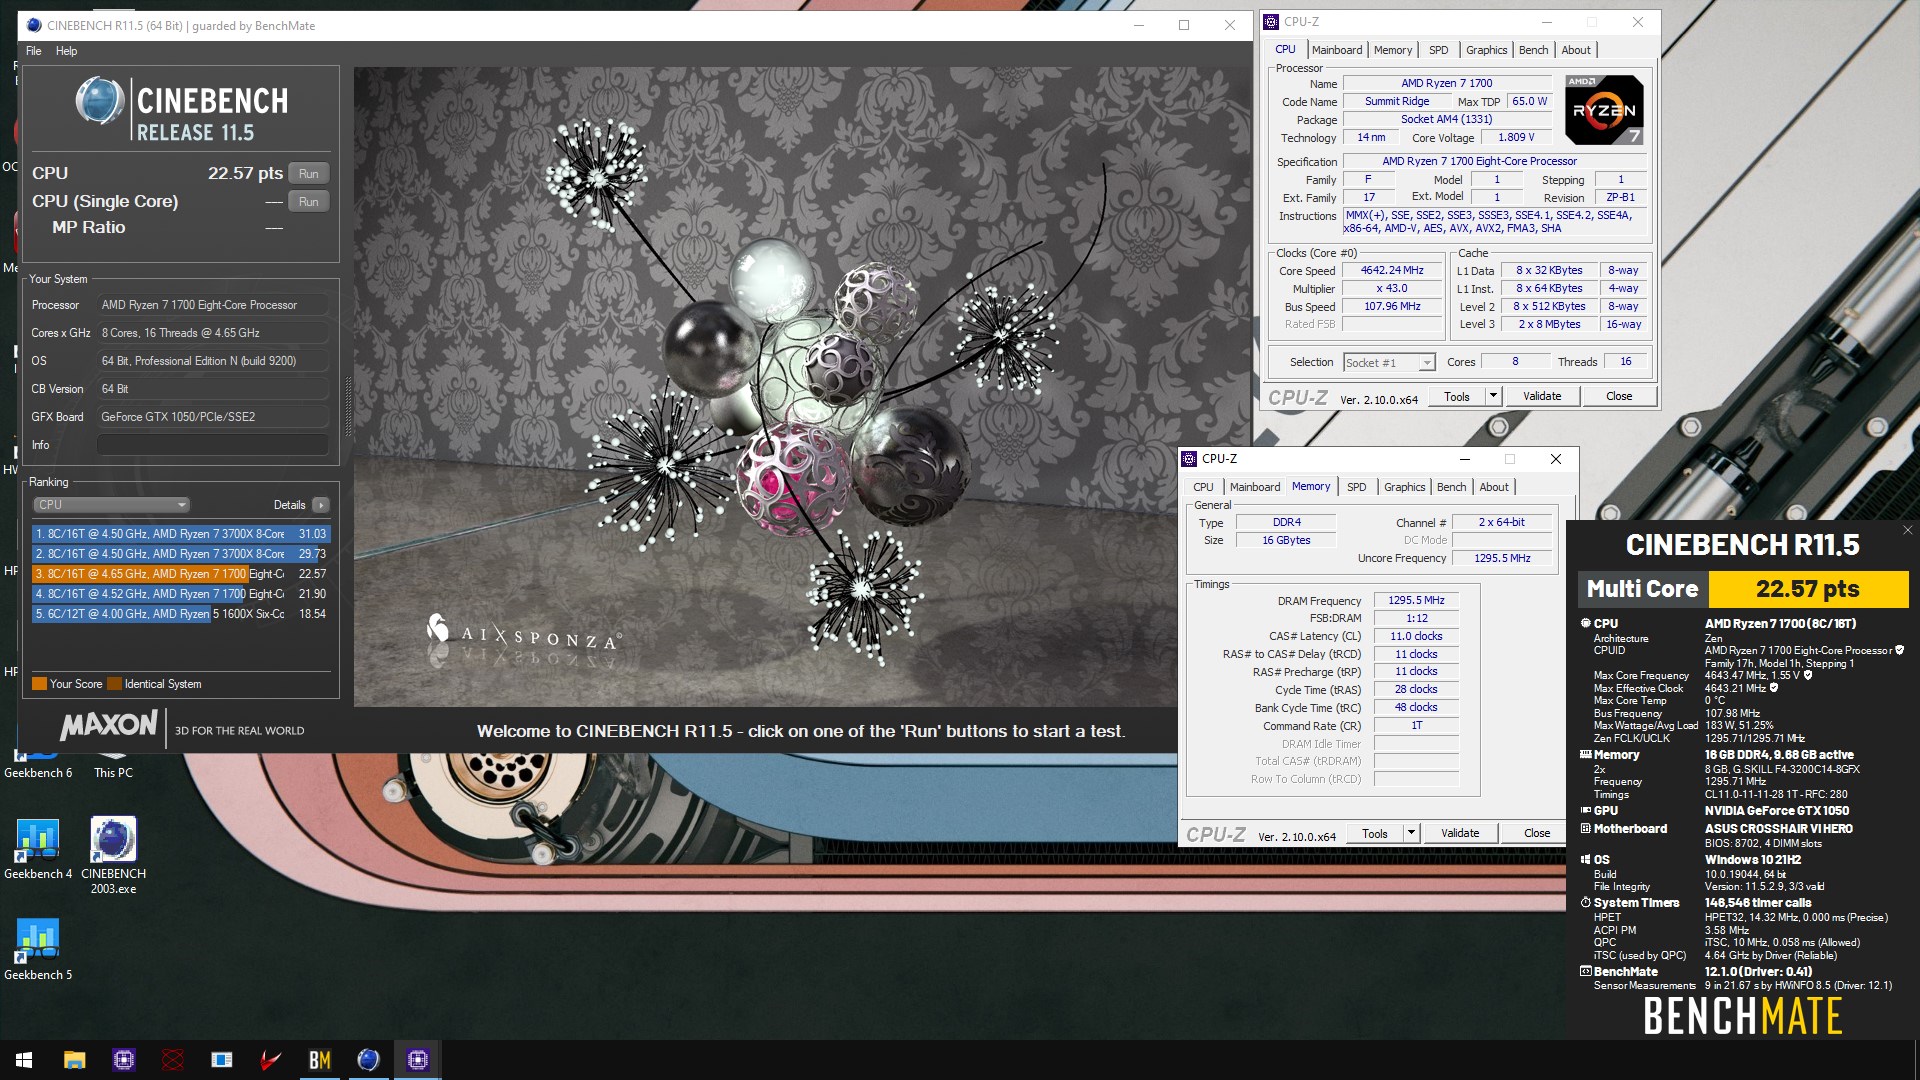Expand Tools dropdown arrow in CPU-Z CPU window
1920x1080 pixels.
point(1493,396)
